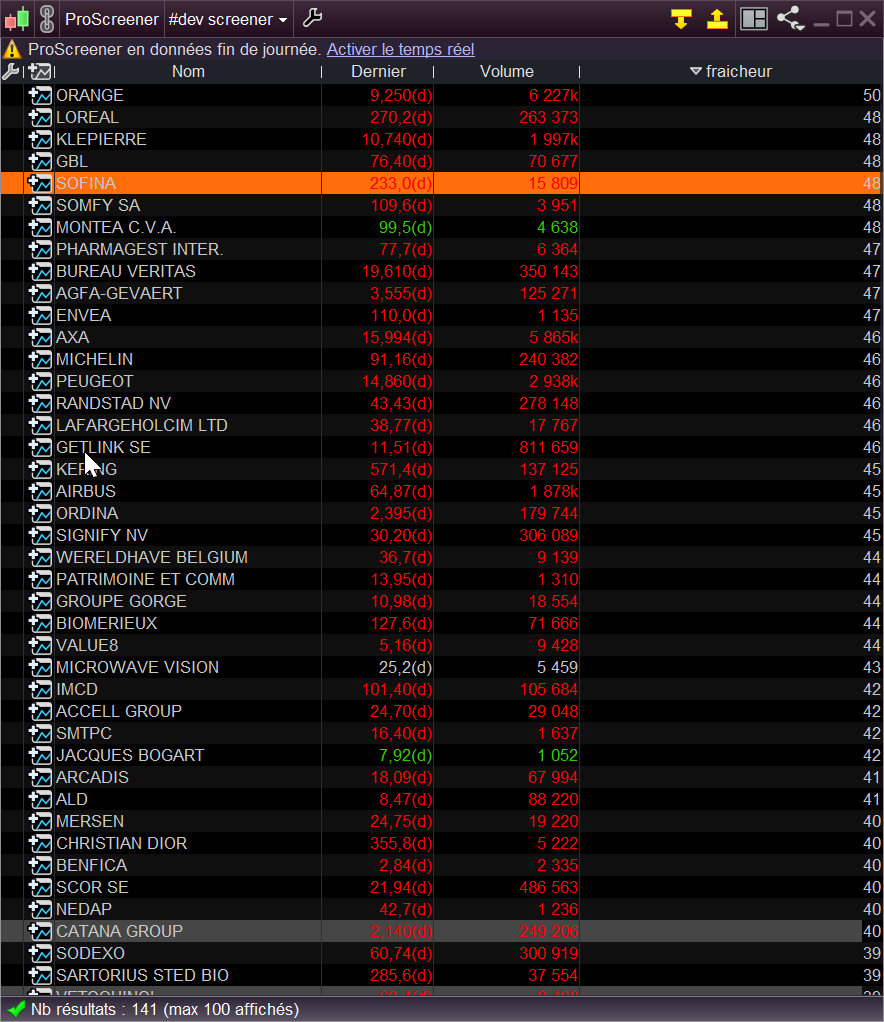Click KERING last price 571,4(d)
The height and width of the screenshot is (1022, 884).
pyautogui.click(x=401, y=469)
